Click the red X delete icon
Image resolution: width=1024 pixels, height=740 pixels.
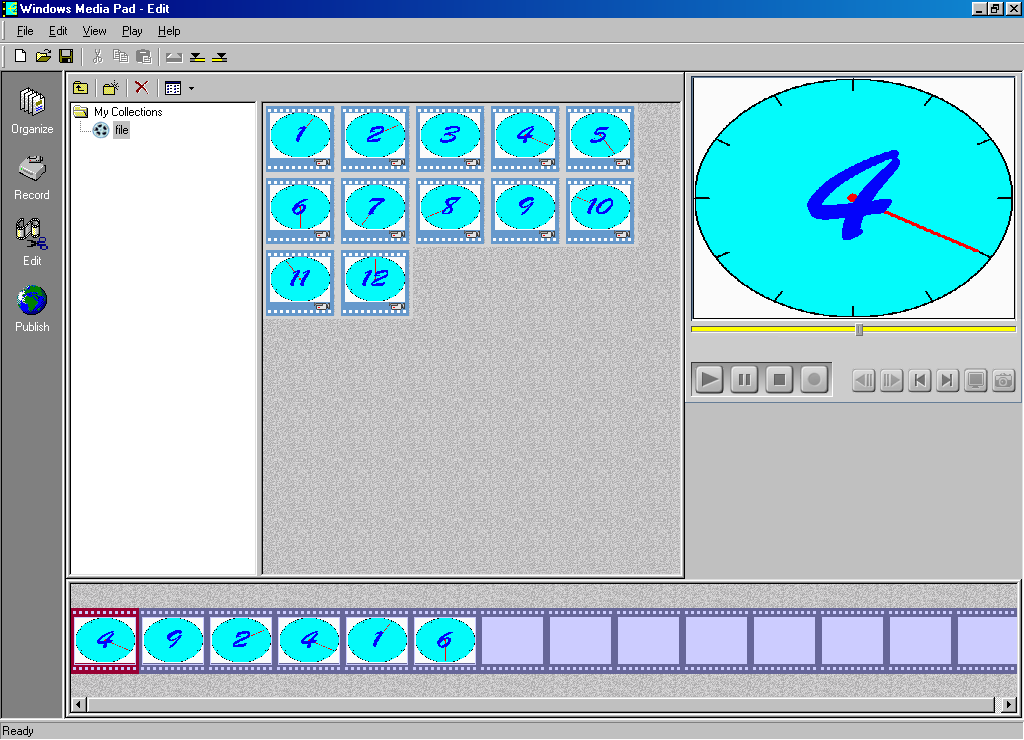tap(142, 88)
